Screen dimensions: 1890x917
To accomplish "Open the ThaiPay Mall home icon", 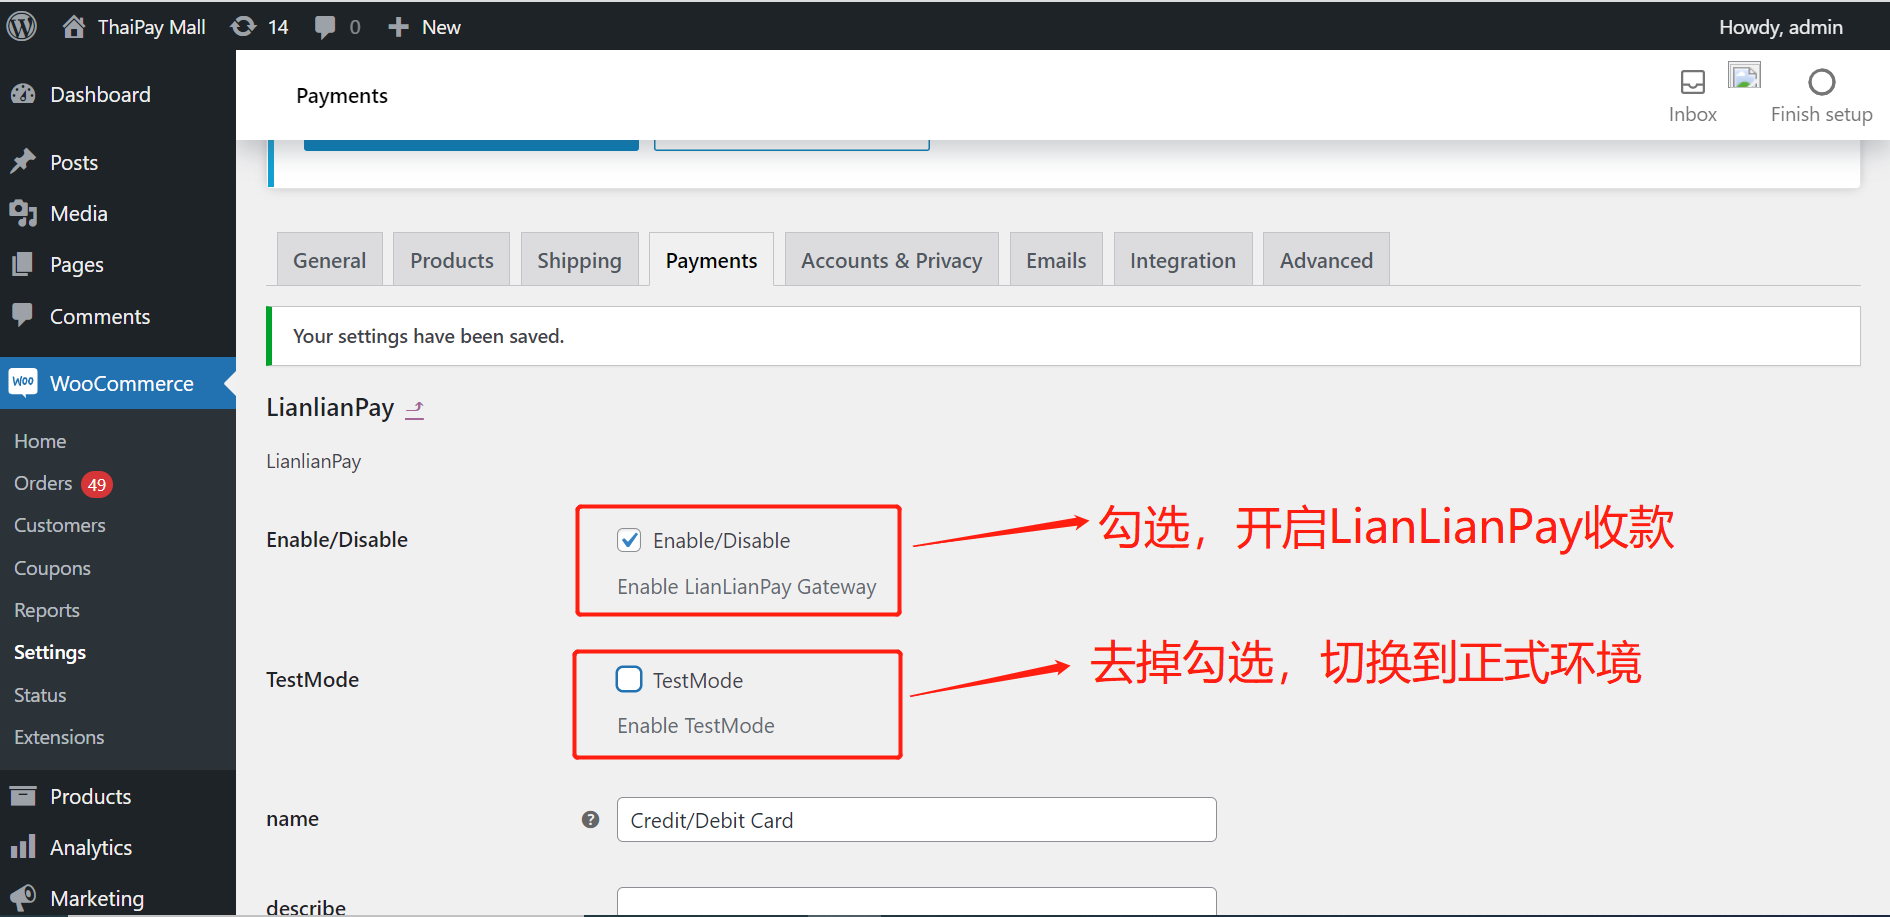I will (74, 26).
